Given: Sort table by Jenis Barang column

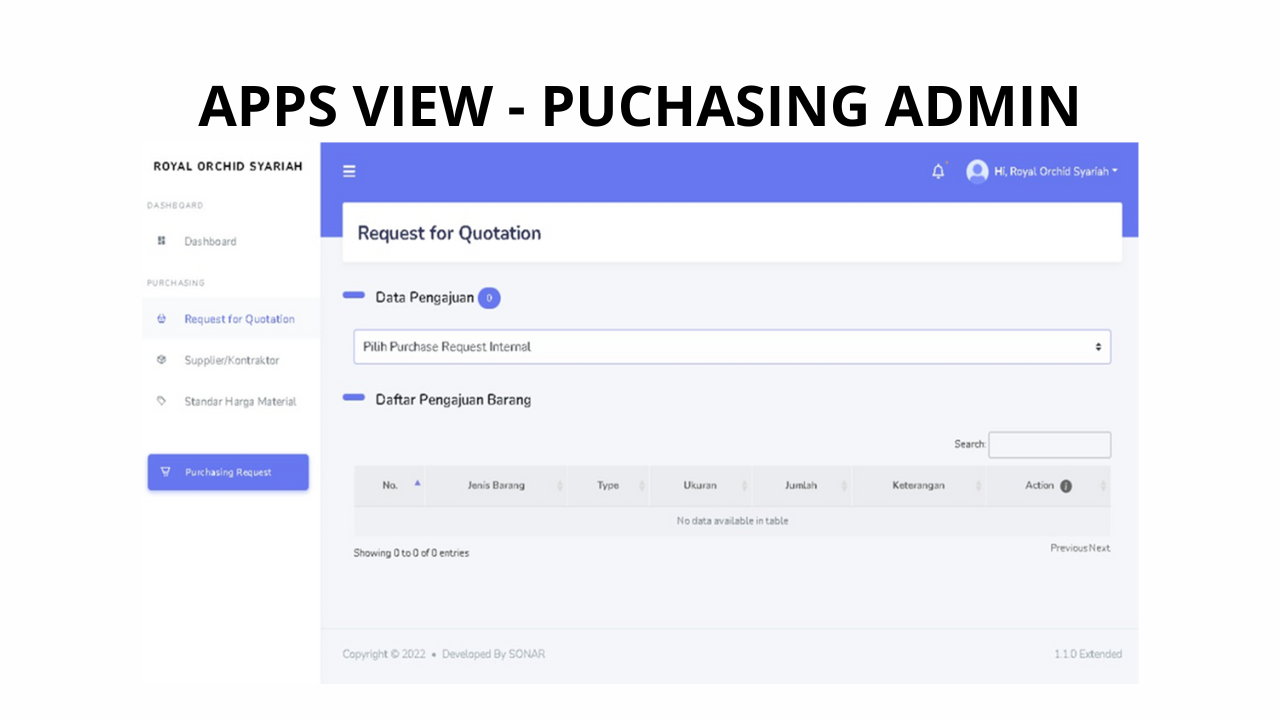Looking at the screenshot, I should 496,486.
